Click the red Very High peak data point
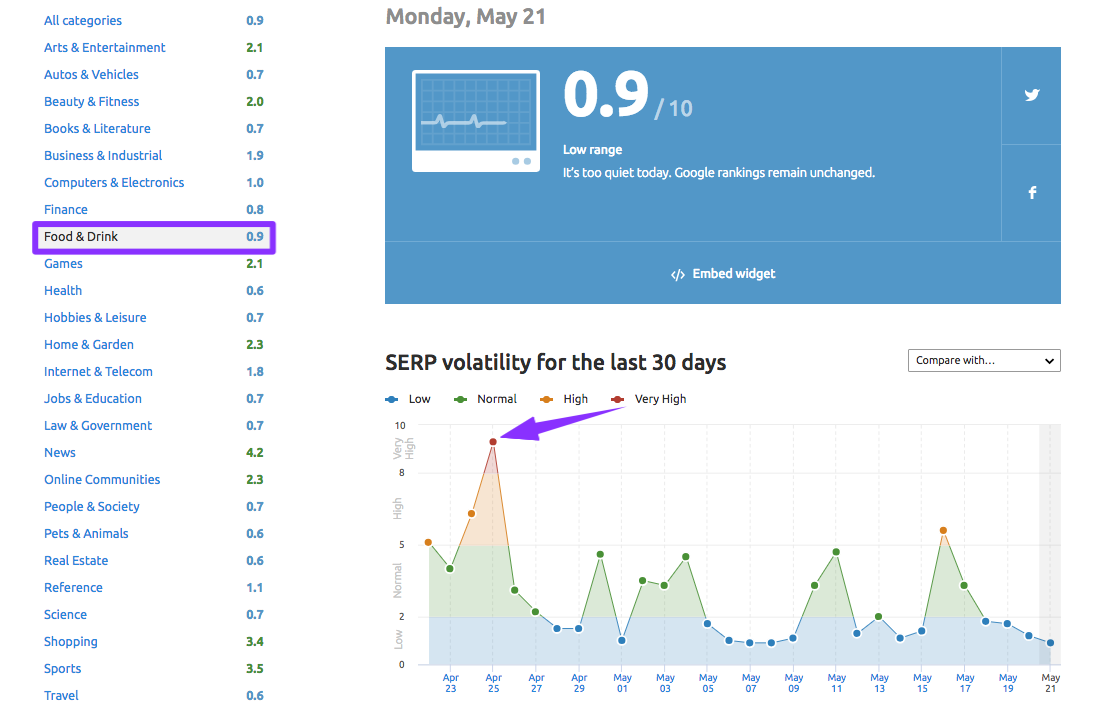Image resolution: width=1116 pixels, height=714 pixels. point(493,443)
